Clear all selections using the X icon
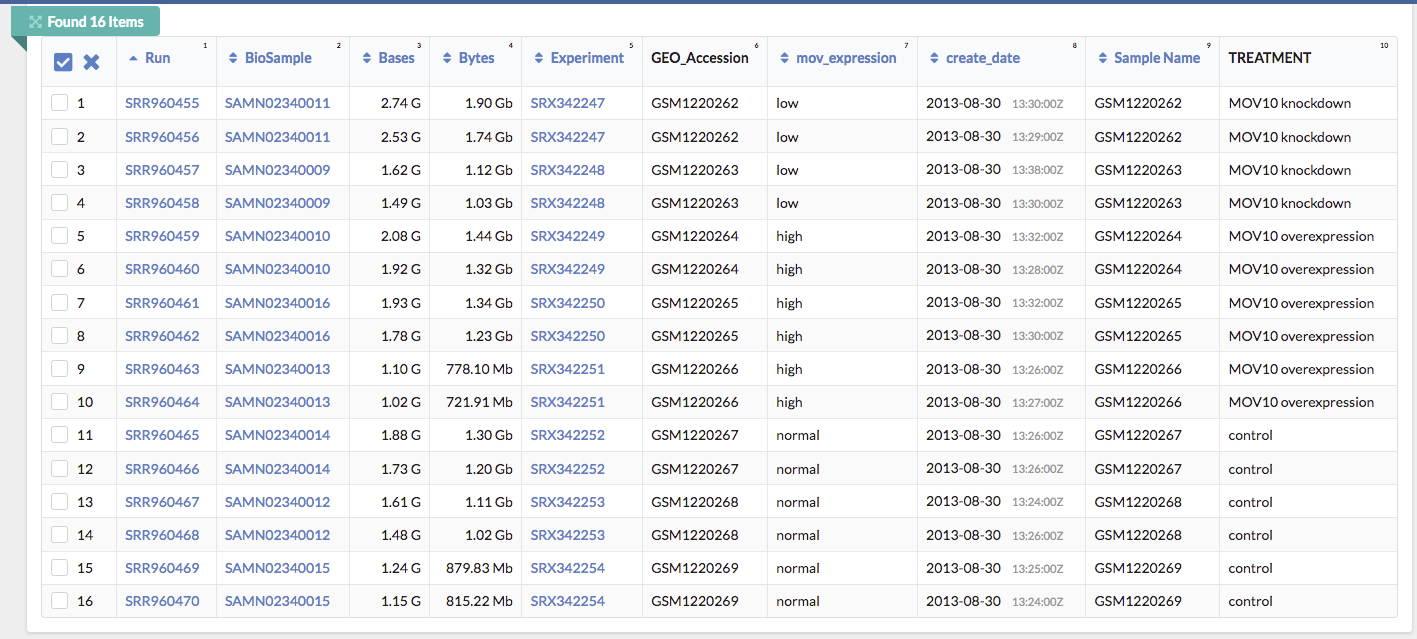This screenshot has height=639, width=1417. [91, 61]
